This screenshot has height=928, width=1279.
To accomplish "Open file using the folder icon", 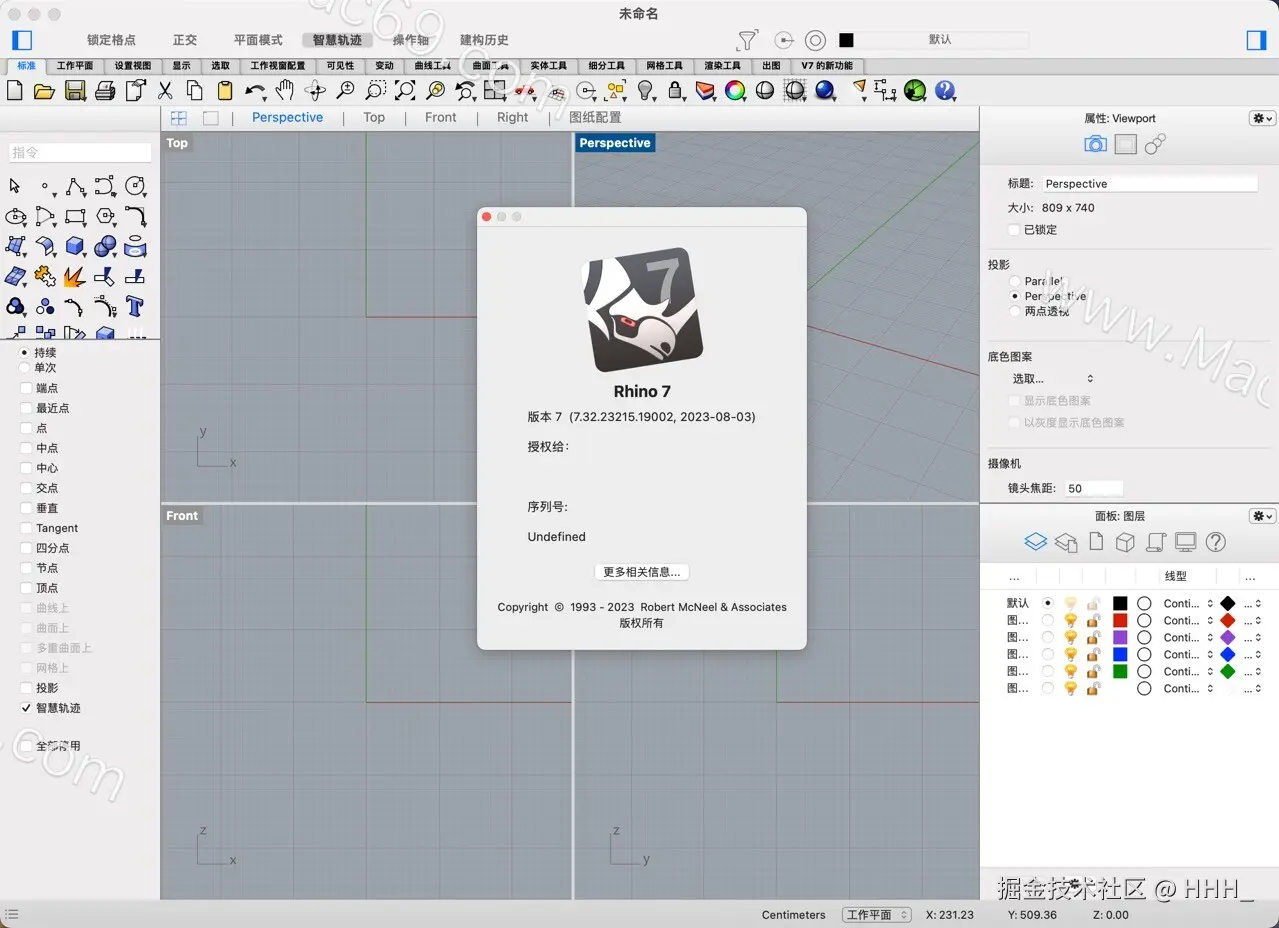I will click(x=44, y=91).
